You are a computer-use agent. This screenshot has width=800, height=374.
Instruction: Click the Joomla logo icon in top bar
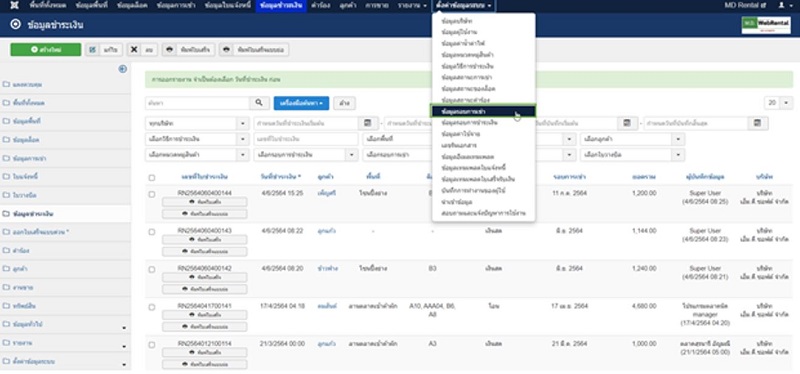point(15,5)
